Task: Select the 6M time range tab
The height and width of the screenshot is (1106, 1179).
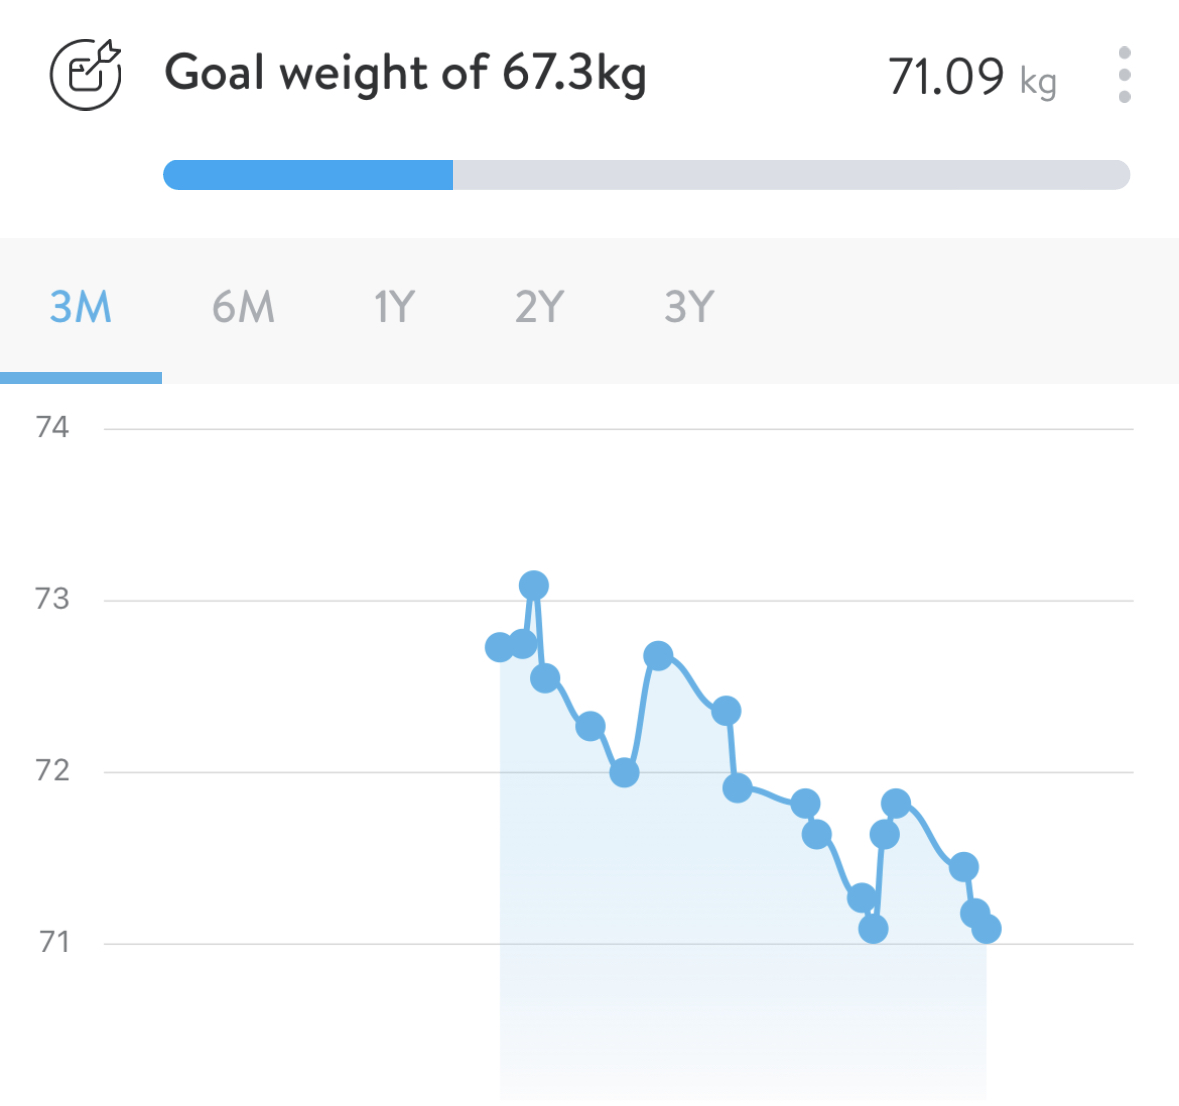Action: click(243, 307)
